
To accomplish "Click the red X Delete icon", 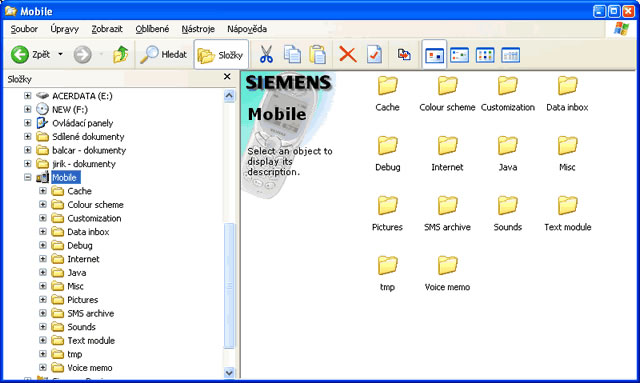I will click(348, 54).
